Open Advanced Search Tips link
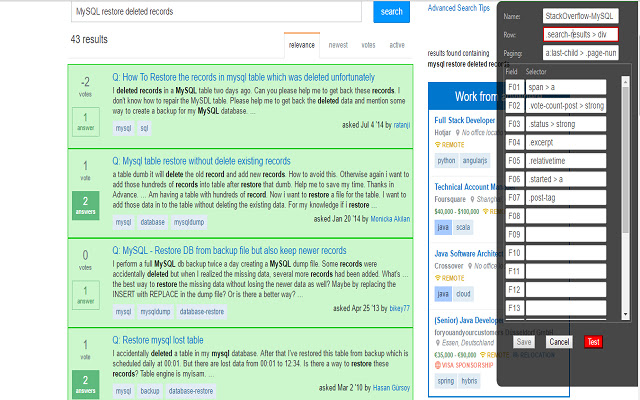This screenshot has width=640, height=400. 458,8
